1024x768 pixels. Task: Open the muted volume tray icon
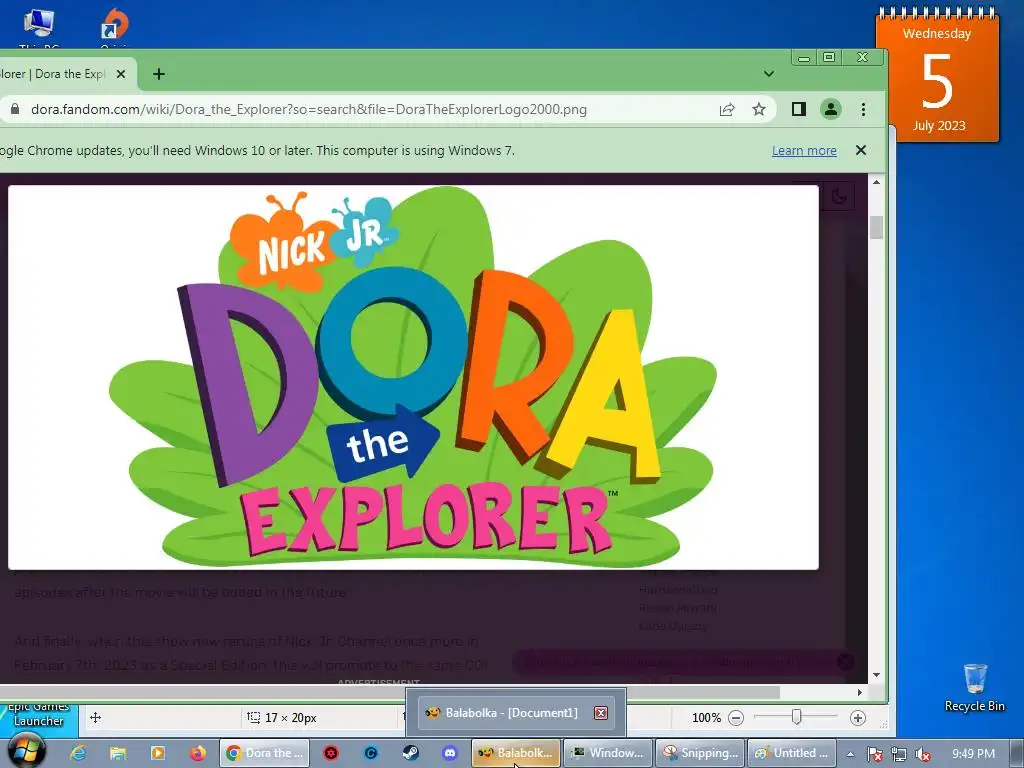pos(923,754)
